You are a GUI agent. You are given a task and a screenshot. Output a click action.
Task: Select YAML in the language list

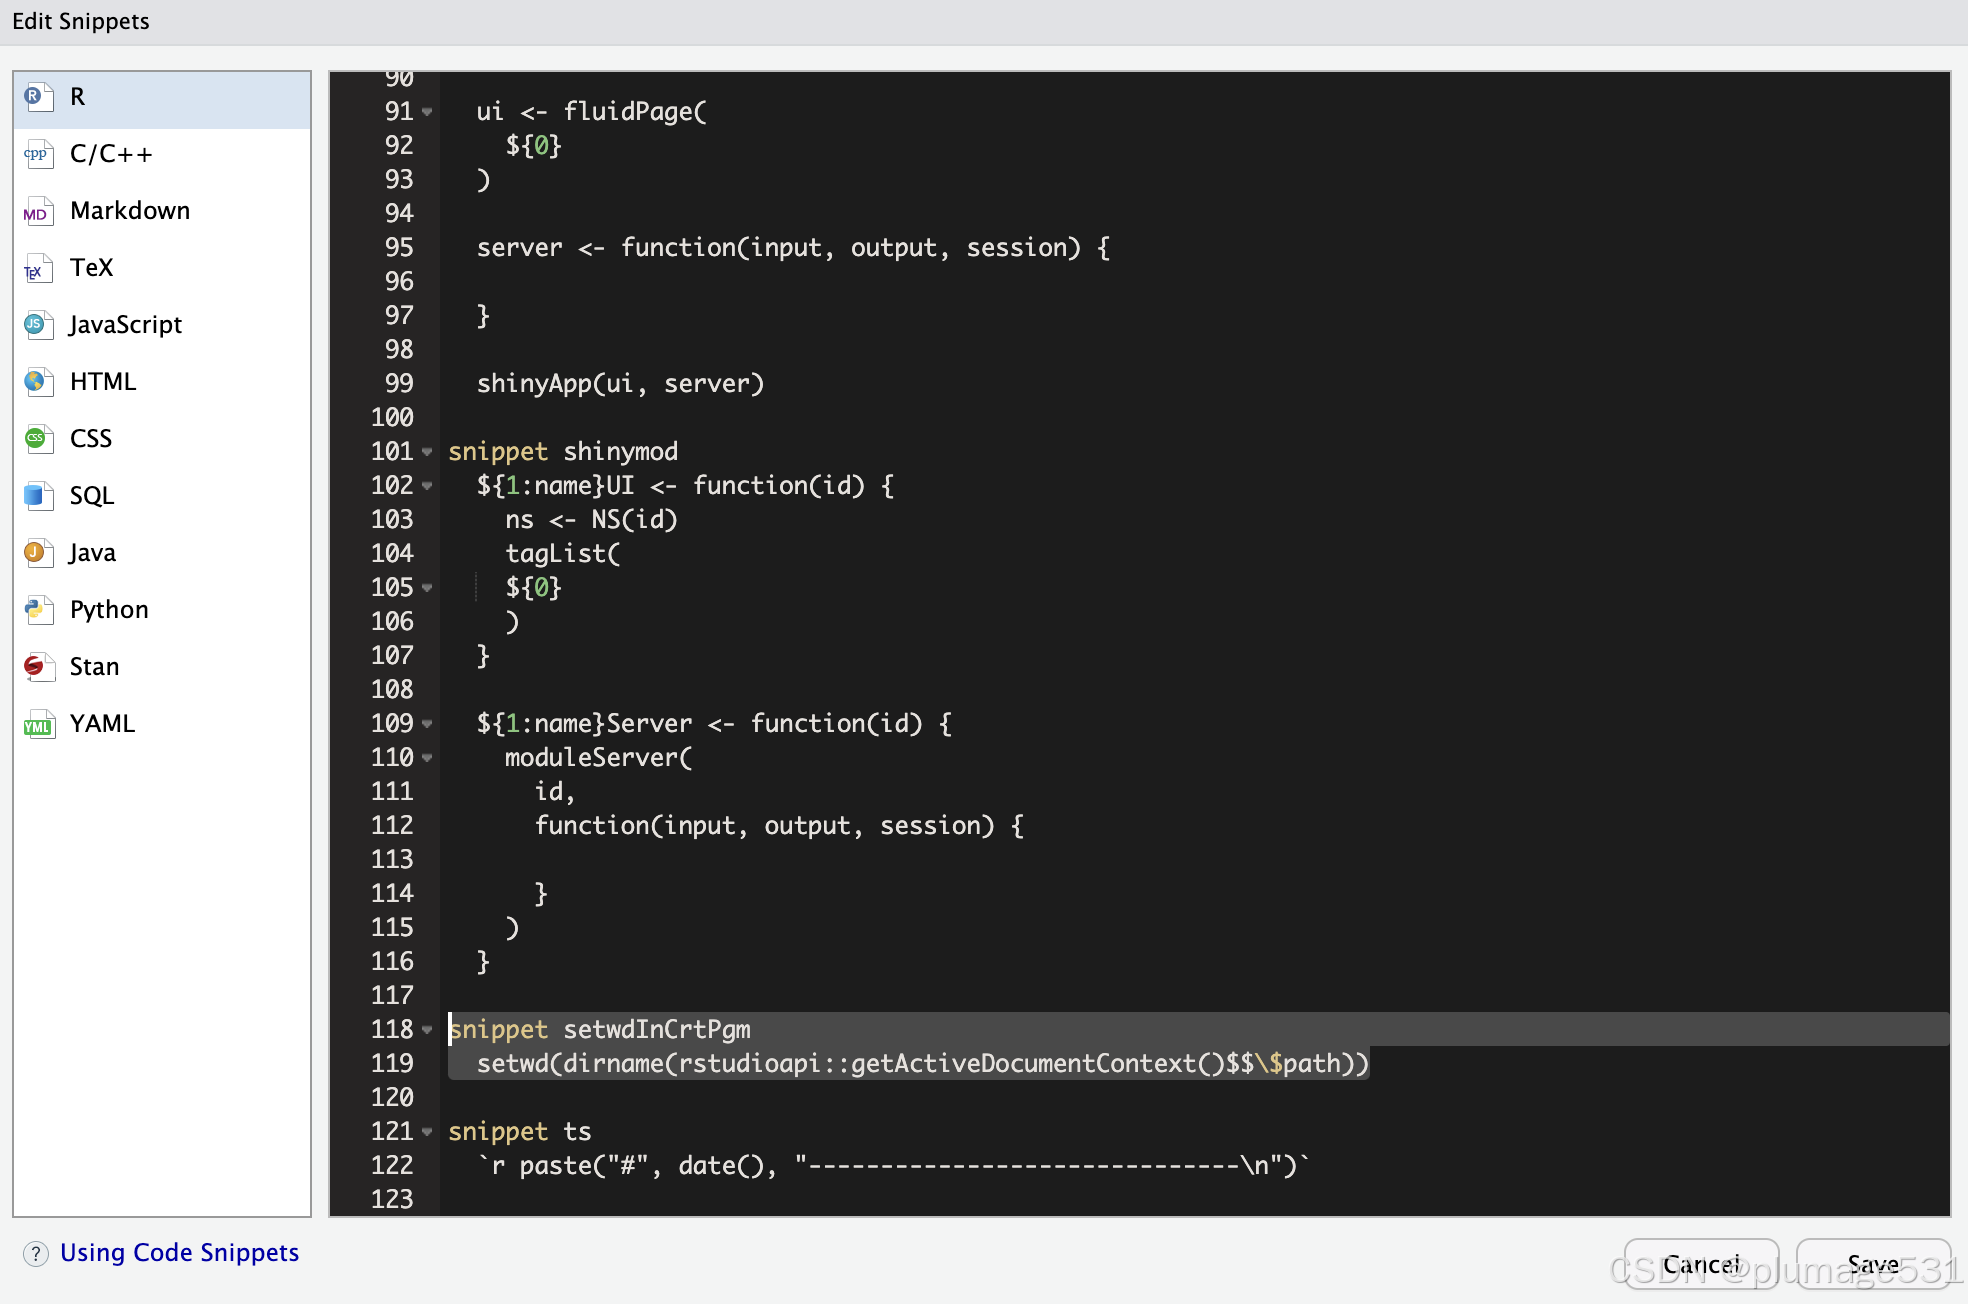tap(101, 723)
